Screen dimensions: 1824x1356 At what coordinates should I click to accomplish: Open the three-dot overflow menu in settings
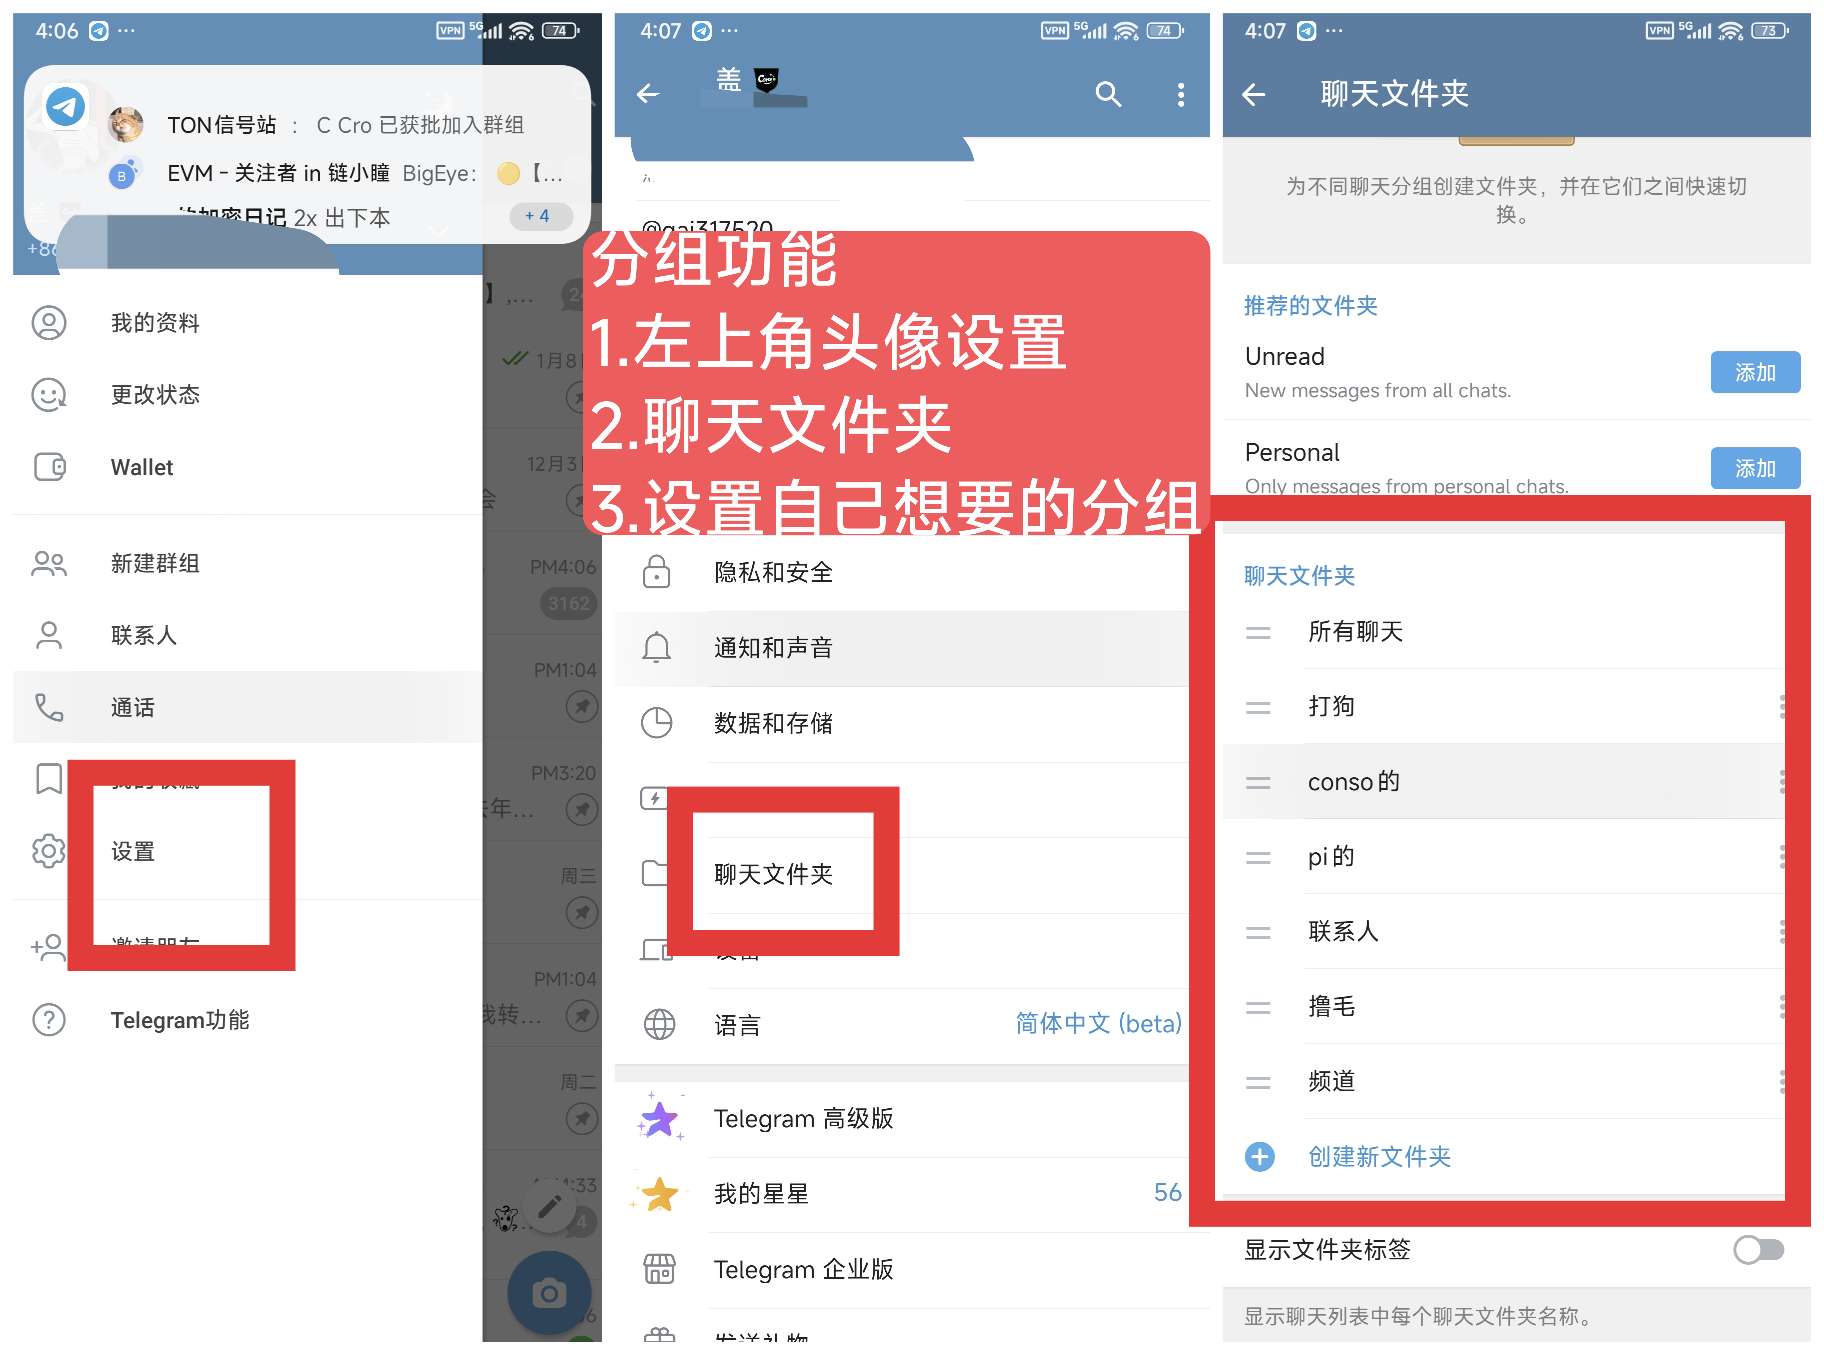pyautogui.click(x=1181, y=94)
